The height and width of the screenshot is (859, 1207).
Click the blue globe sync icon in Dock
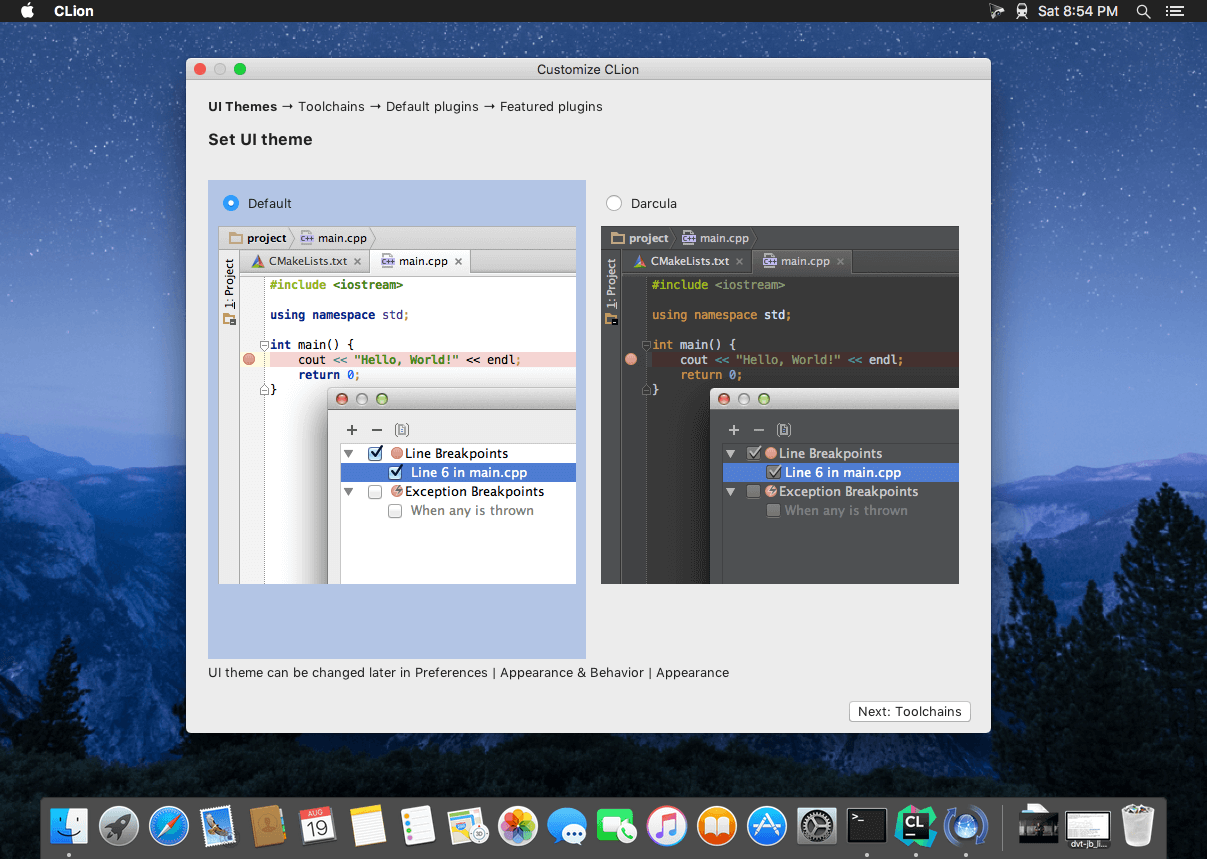965,826
